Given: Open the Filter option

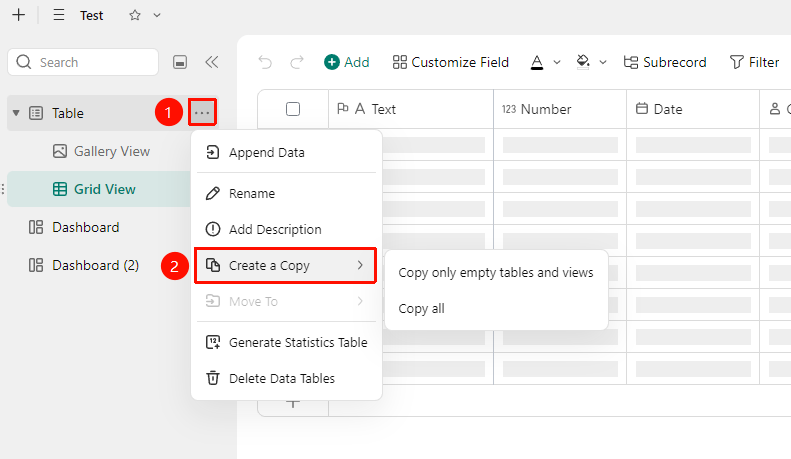Looking at the screenshot, I should point(754,62).
